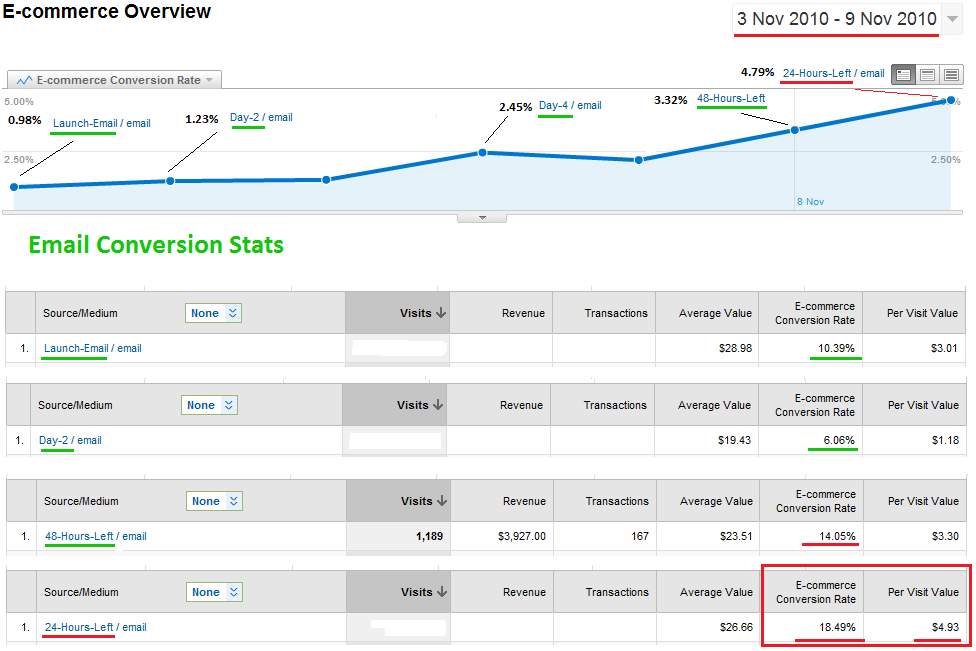Image resolution: width=976 pixels, height=651 pixels.
Task: Open the date range 3 Nov 2010 - 9 Nov 2010
Action: pyautogui.click(x=837, y=19)
